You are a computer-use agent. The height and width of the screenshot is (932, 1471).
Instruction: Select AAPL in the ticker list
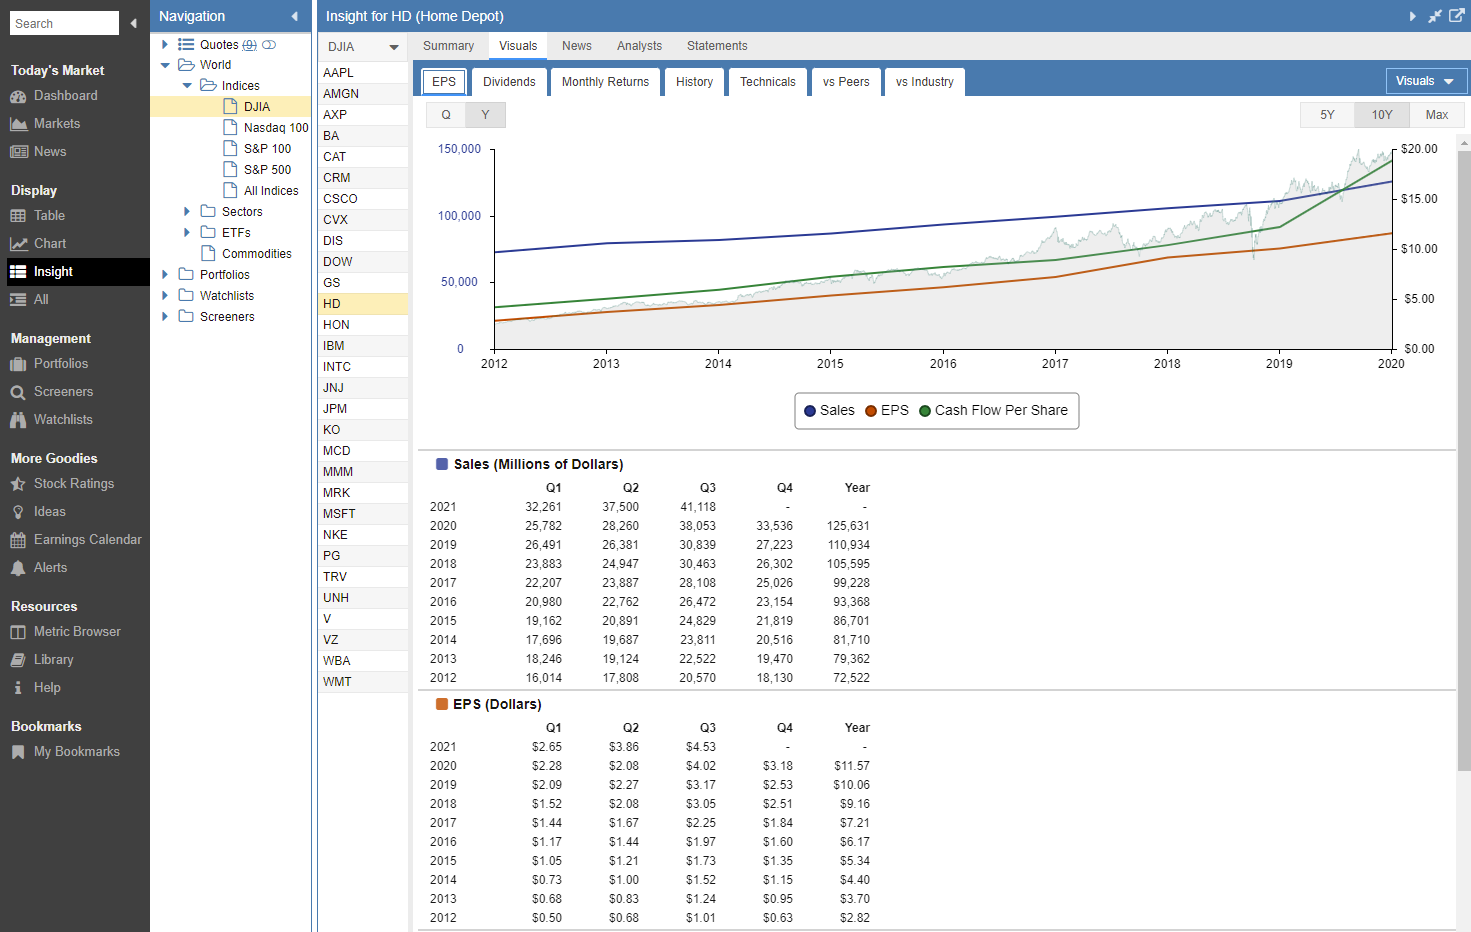(363, 73)
